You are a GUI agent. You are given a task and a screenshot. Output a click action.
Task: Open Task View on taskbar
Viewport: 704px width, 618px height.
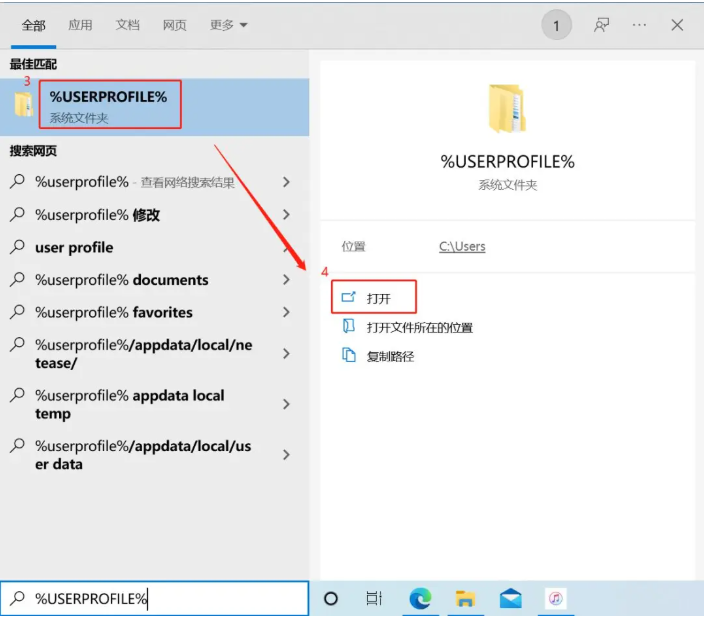374,599
